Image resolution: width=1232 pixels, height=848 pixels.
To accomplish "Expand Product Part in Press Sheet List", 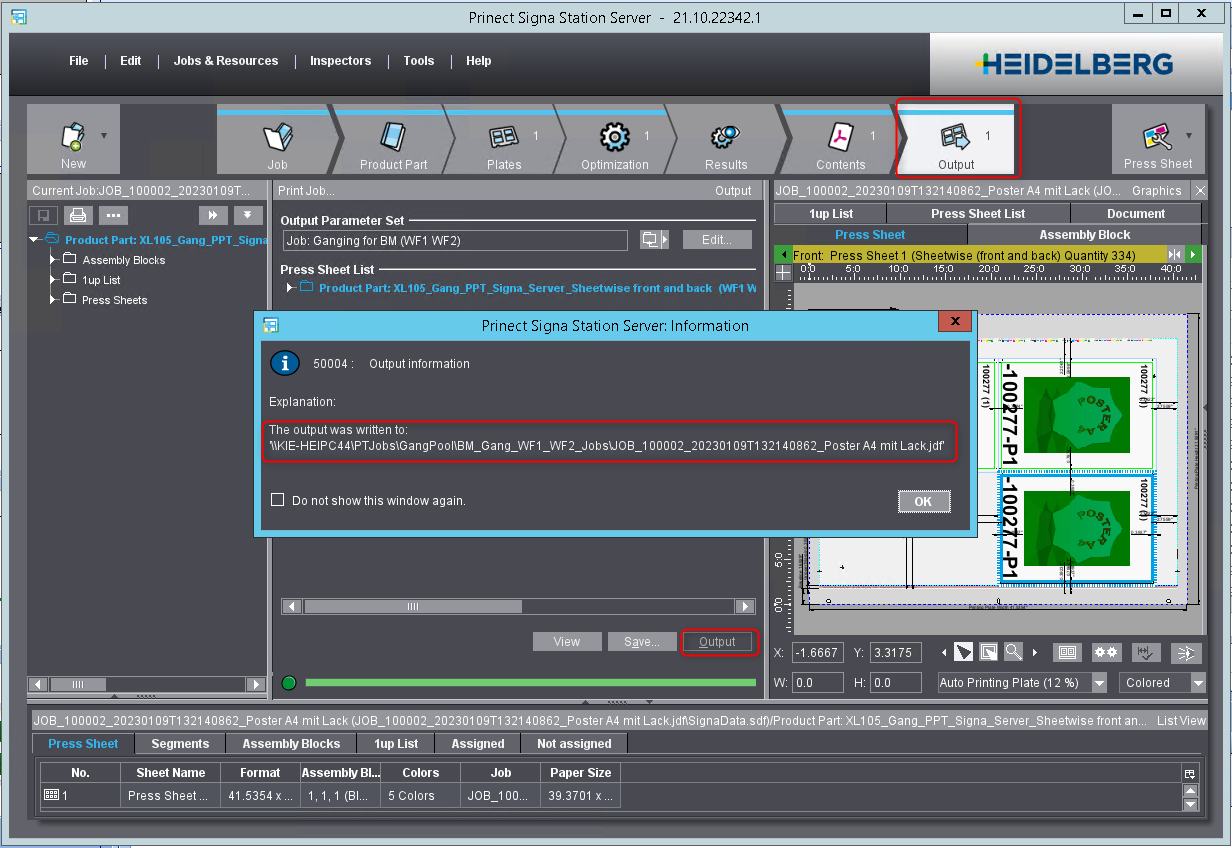I will [x=291, y=288].
